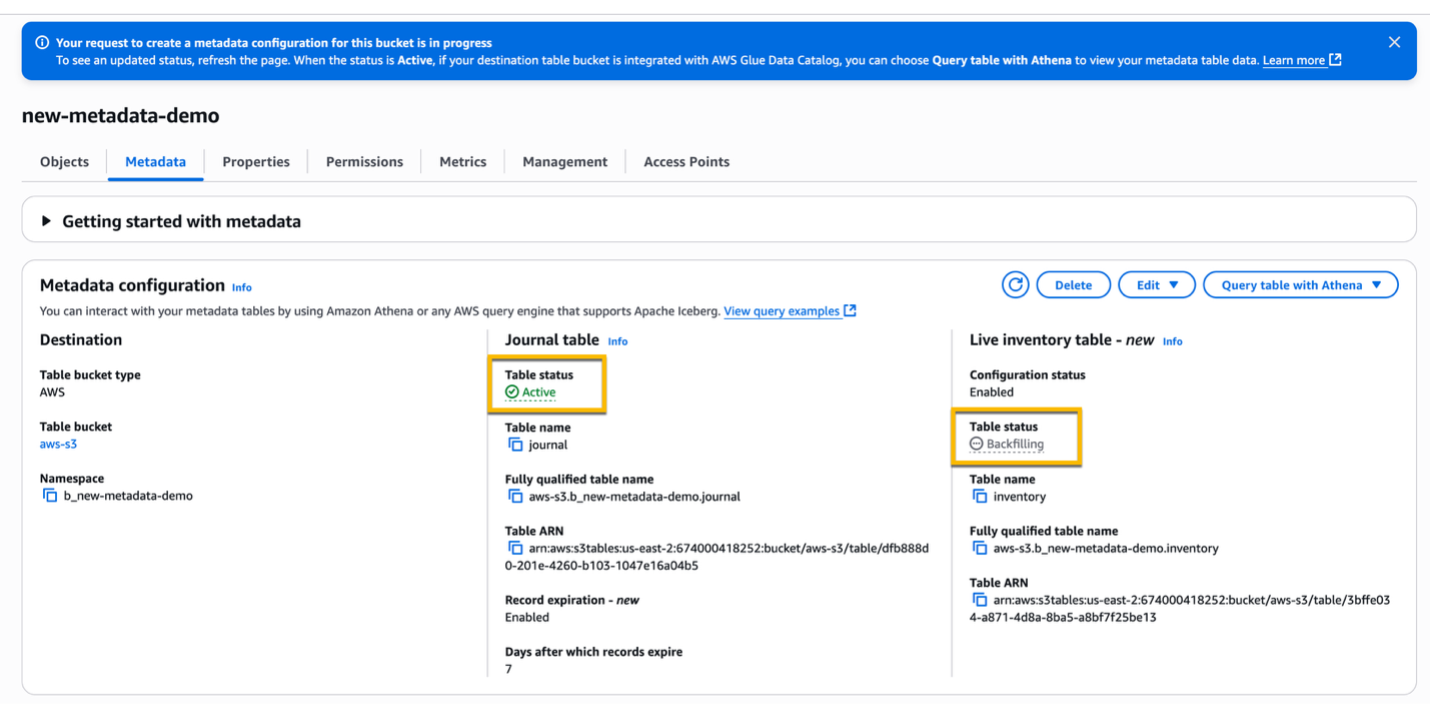Open the Edit dropdown menu
The image size is (1430, 708).
1156,284
